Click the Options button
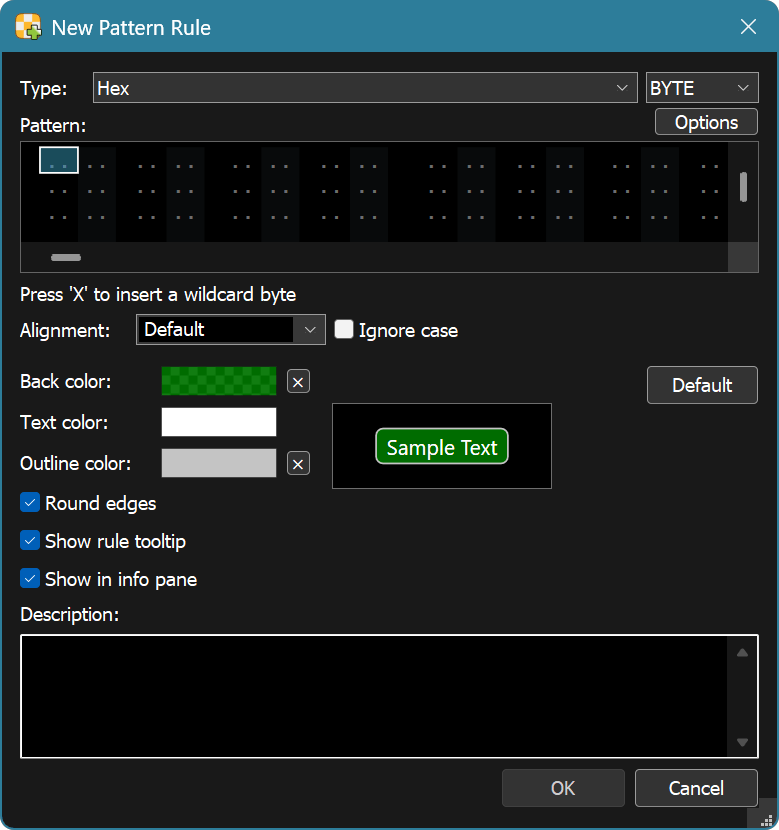This screenshot has width=779, height=830. pyautogui.click(x=706, y=122)
